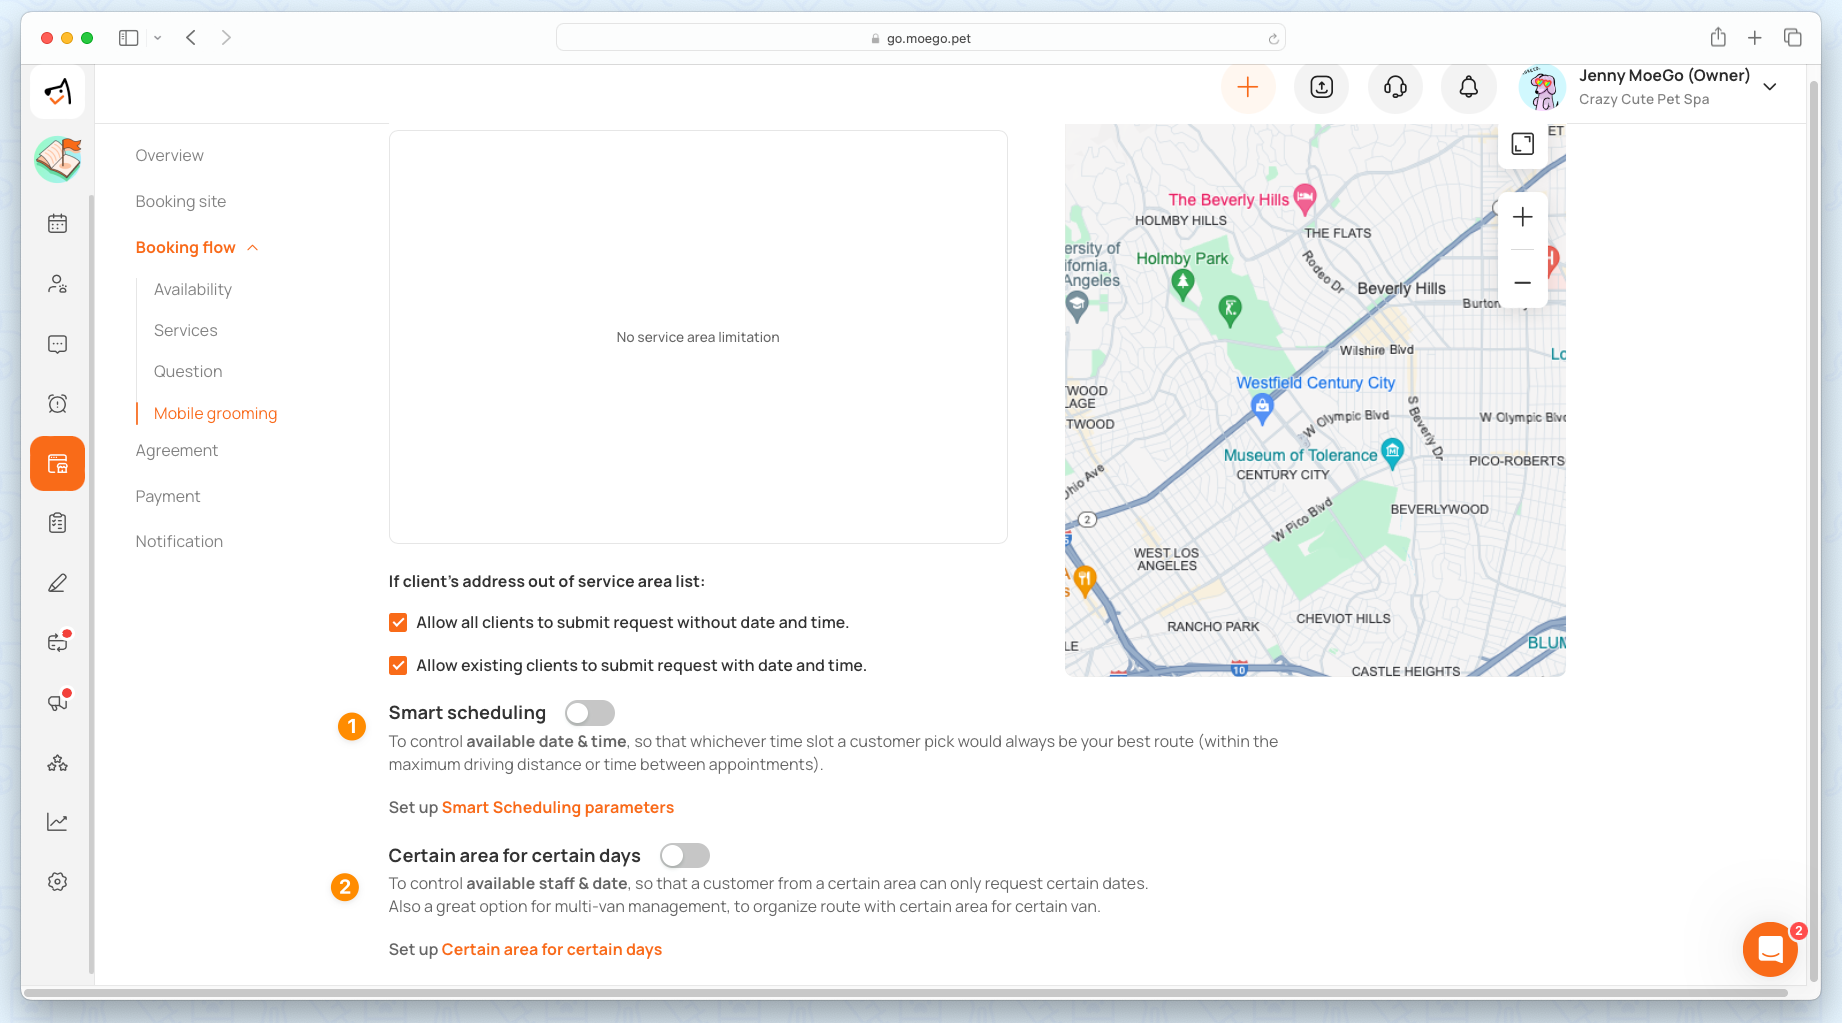This screenshot has height=1023, width=1842.
Task: Go to the Overview section
Action: (x=170, y=156)
